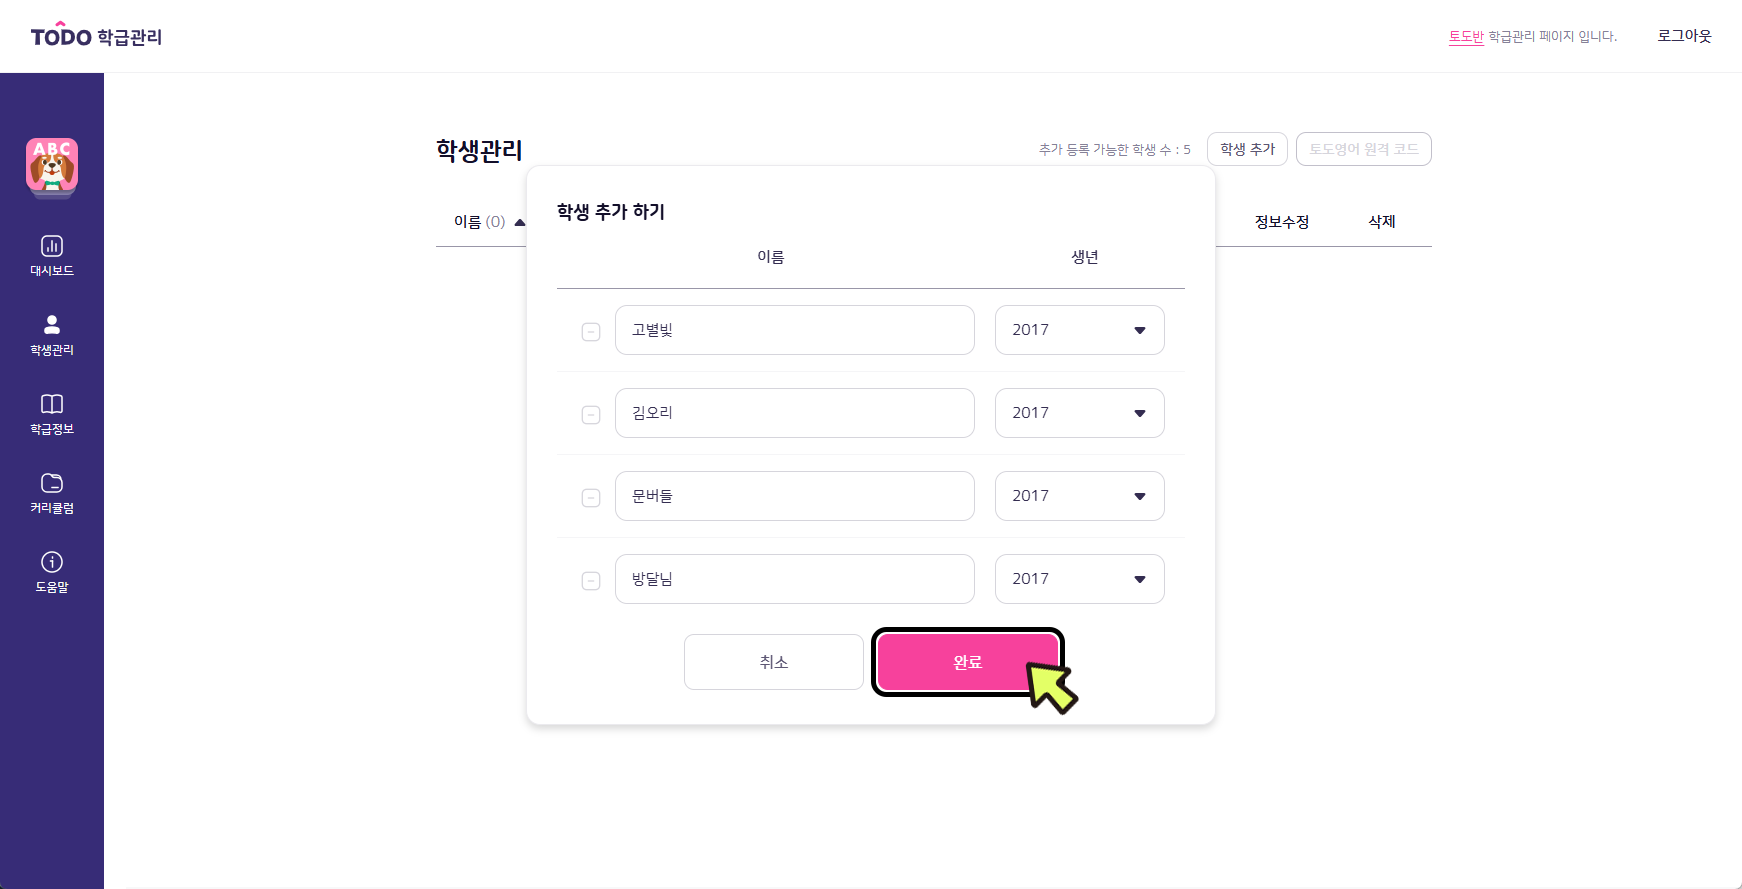Expand the birth year dropdown for 문버들
This screenshot has width=1742, height=889.
[1080, 496]
